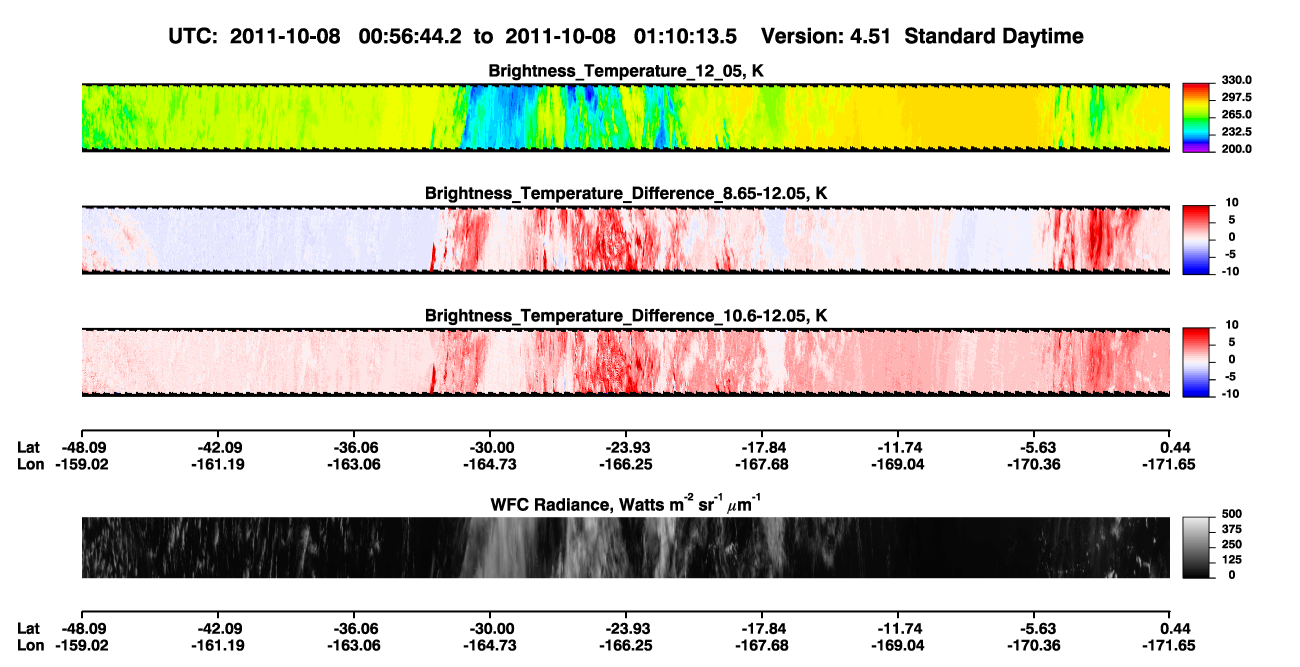The width and height of the screenshot is (1300, 667).
Task: Click the Brightness_Temperature_12_05 panel title
Action: click(x=626, y=71)
